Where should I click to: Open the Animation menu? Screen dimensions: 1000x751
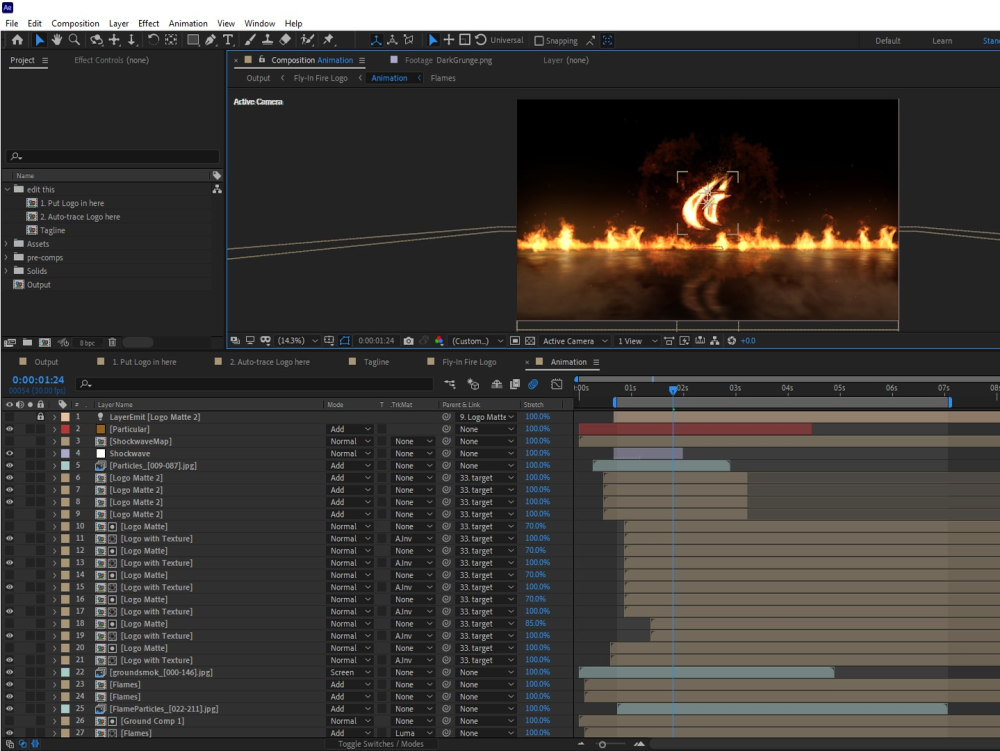188,24
